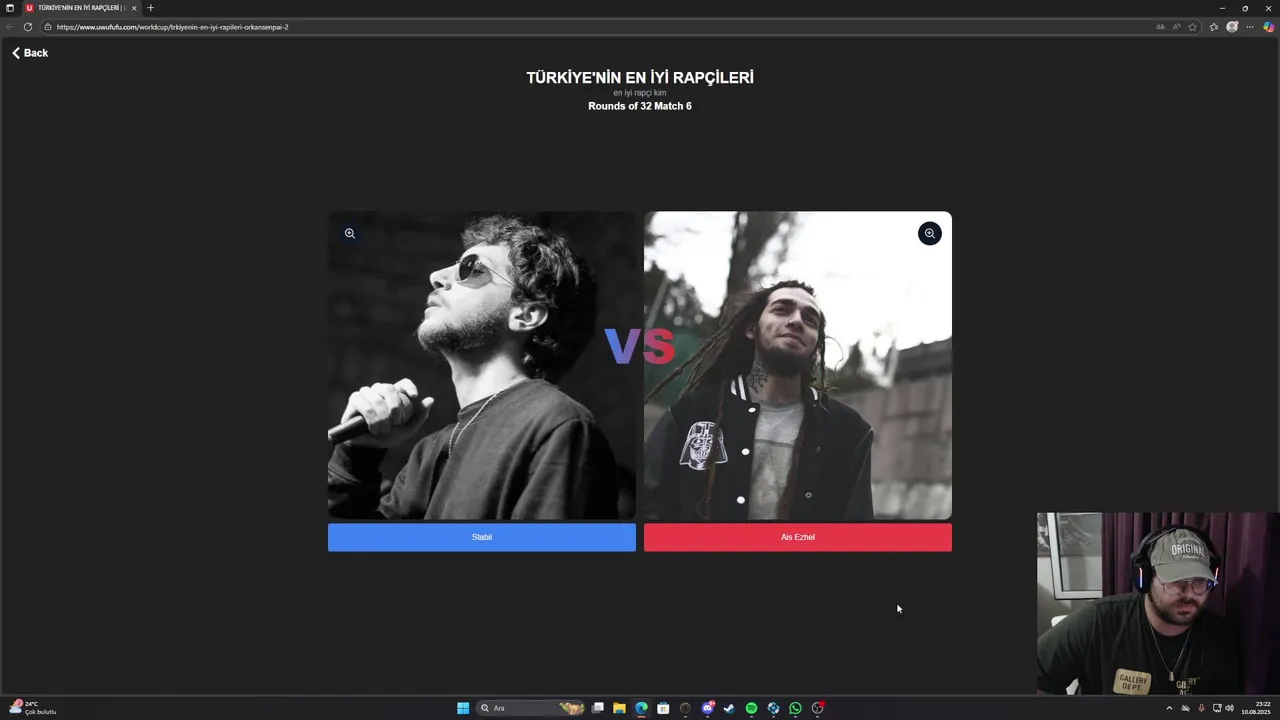Open the clock showing 23:22

coord(1256,708)
